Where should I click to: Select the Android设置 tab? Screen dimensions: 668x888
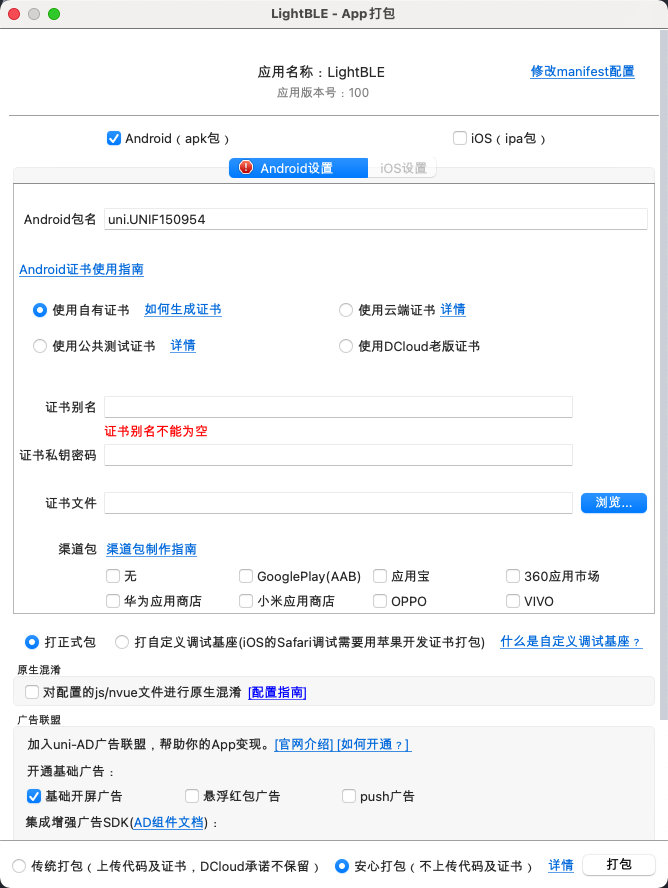point(298,168)
